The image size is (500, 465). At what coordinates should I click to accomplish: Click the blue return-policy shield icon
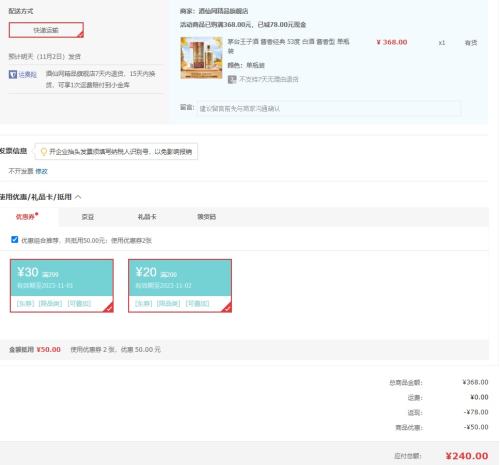tap(13, 74)
